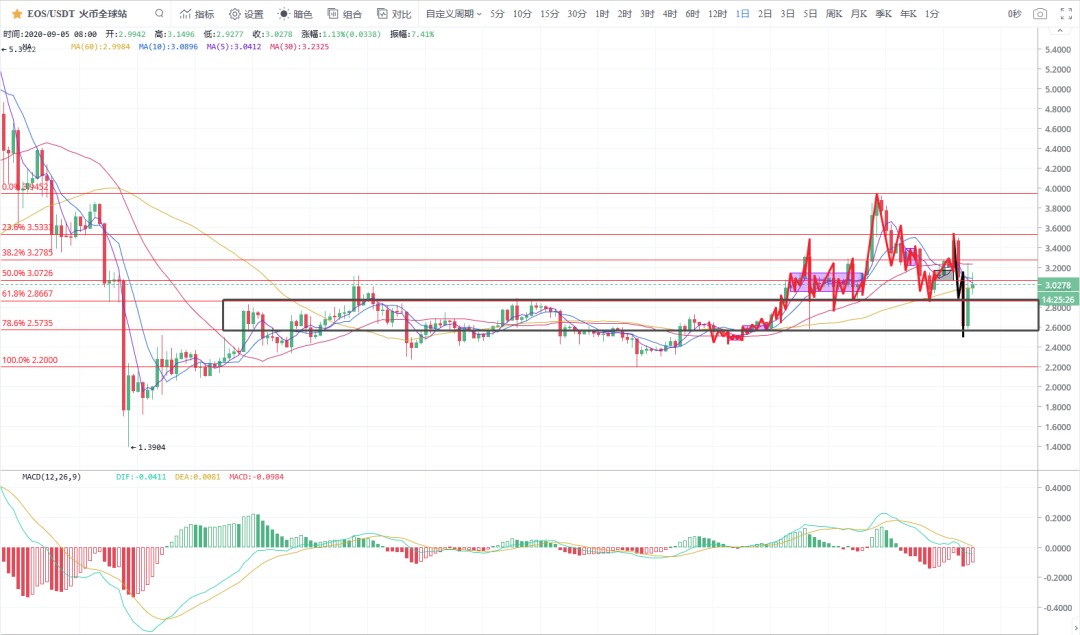Click the 23.6% 3.5333 Fibonacci label
This screenshot has width=1080, height=635.
(27, 227)
